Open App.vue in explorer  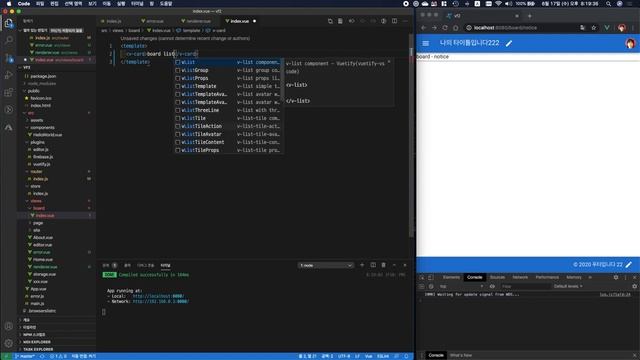(39, 289)
